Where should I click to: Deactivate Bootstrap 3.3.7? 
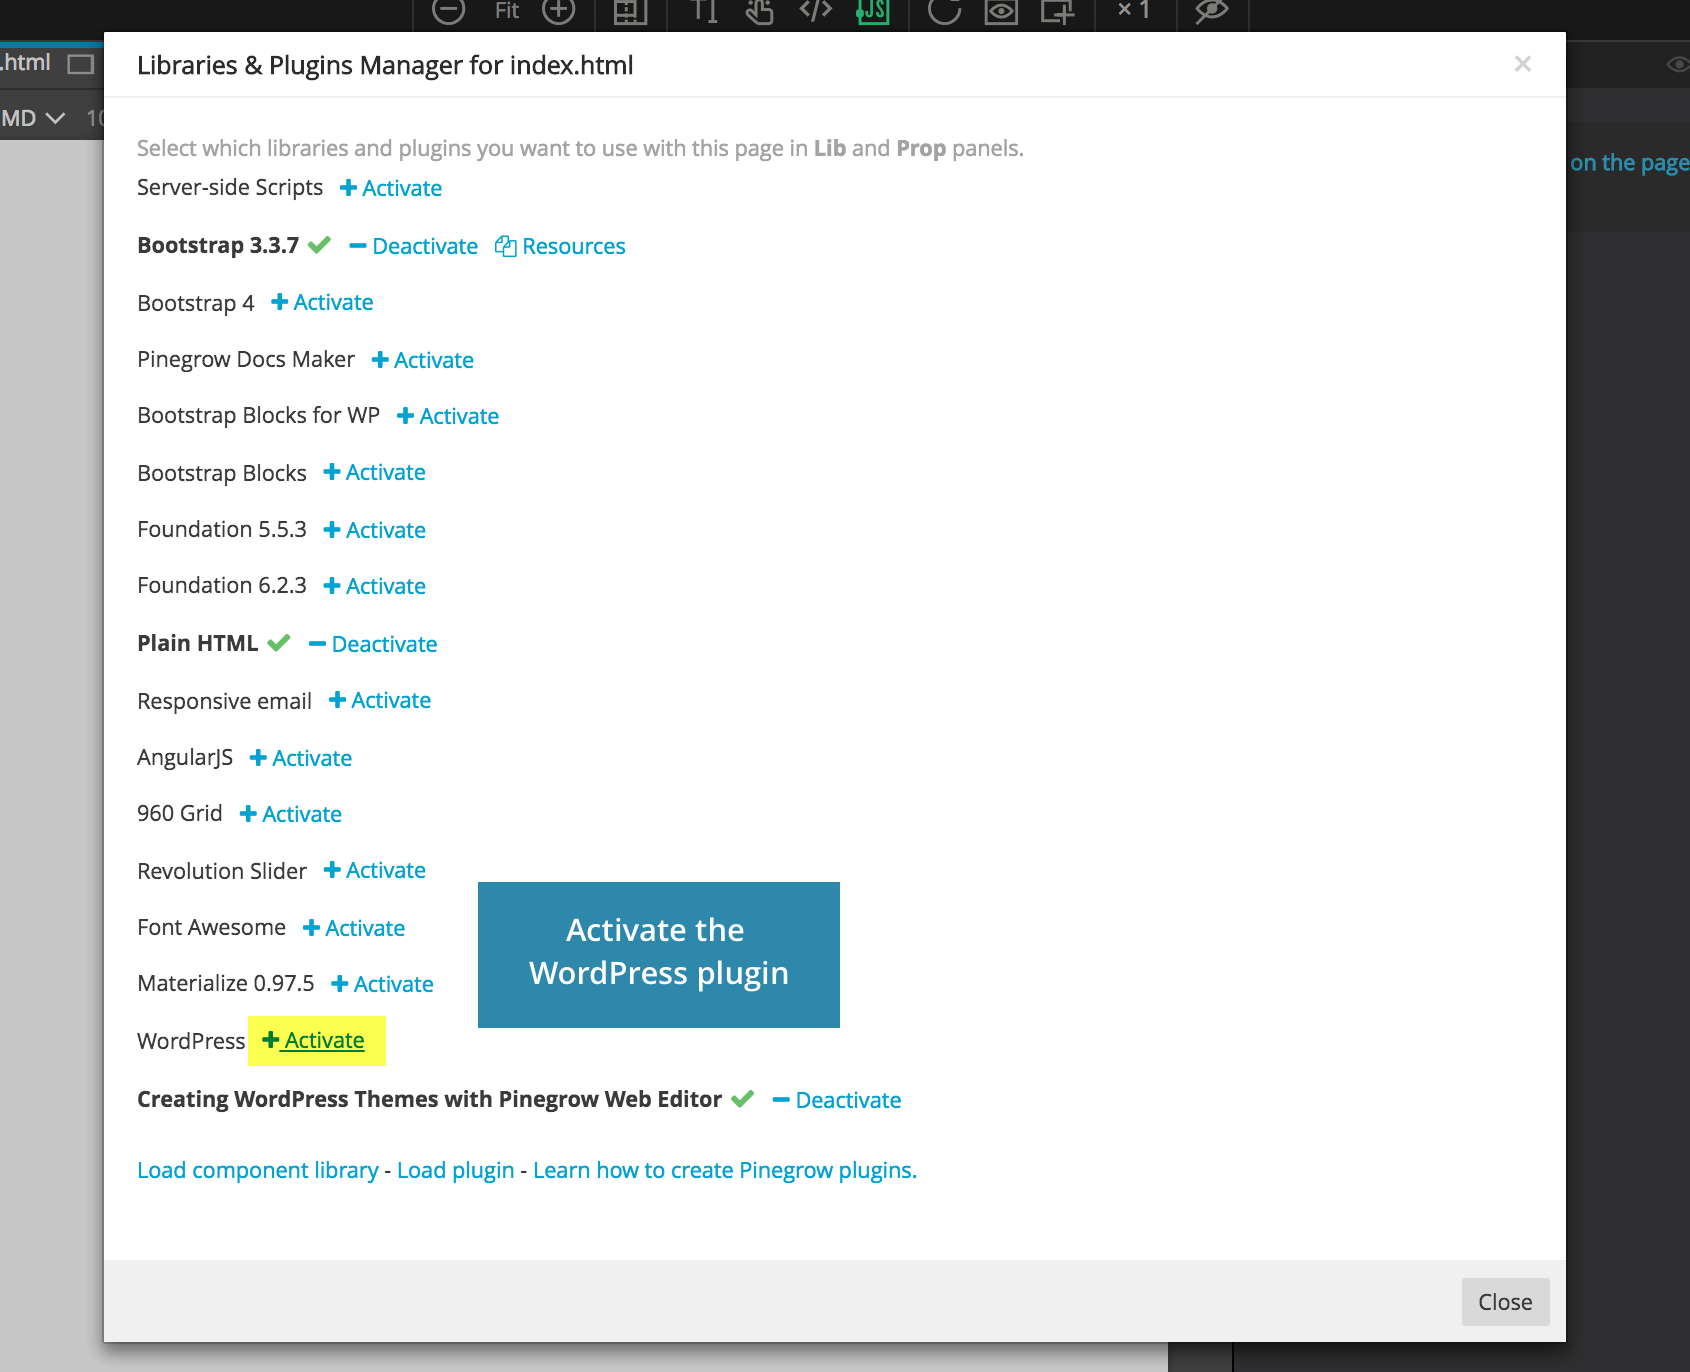pyautogui.click(x=414, y=246)
